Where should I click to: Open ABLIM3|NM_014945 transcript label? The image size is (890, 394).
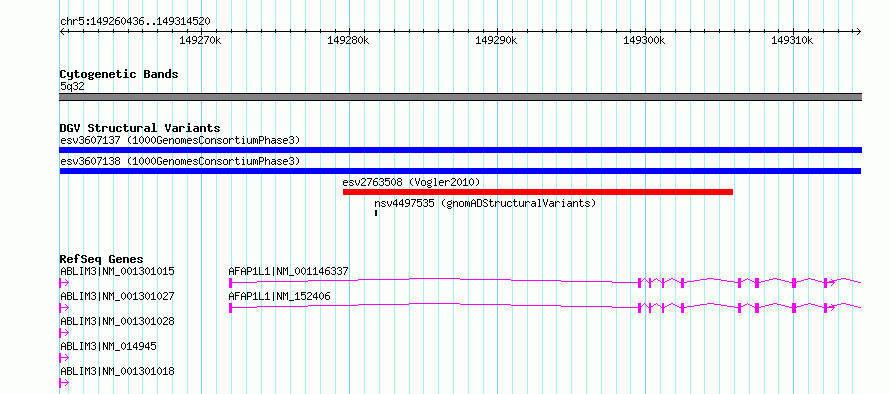(108, 346)
